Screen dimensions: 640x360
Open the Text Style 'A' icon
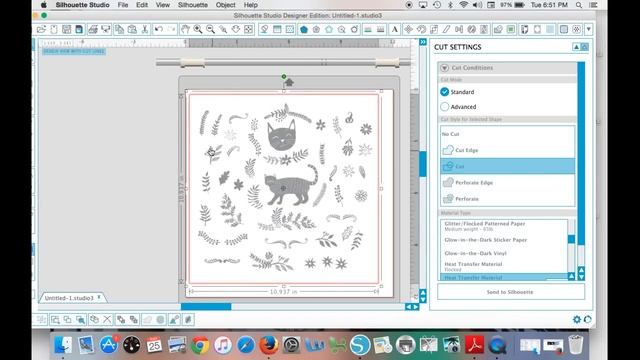click(x=395, y=29)
